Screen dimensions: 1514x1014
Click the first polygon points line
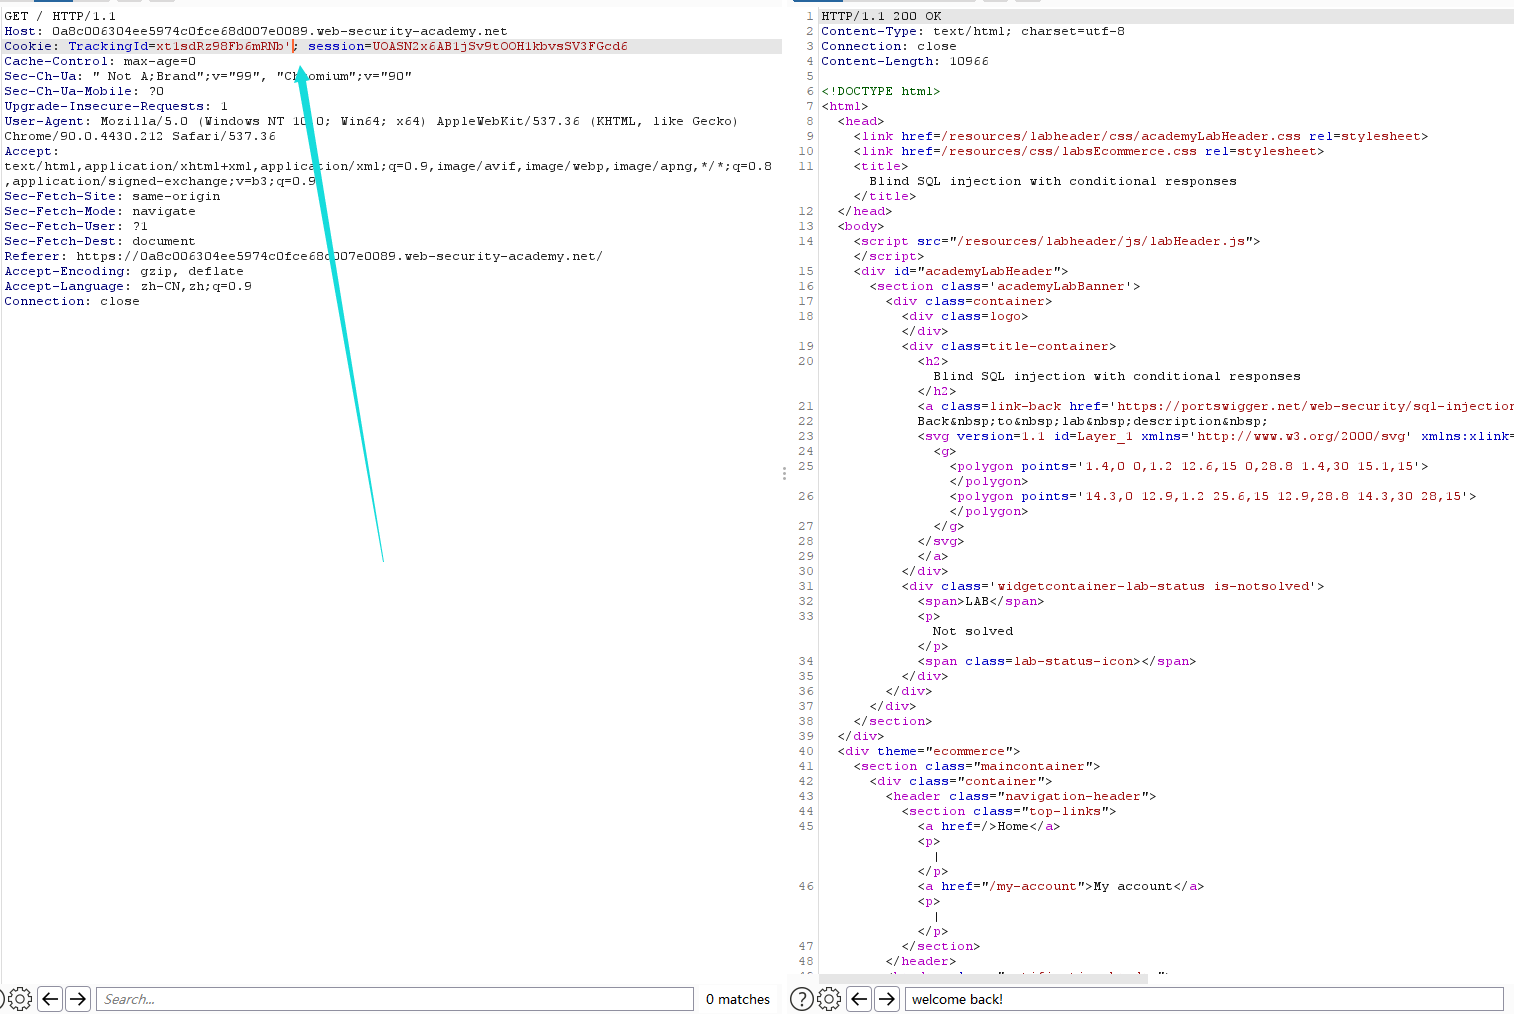pos(1189,466)
